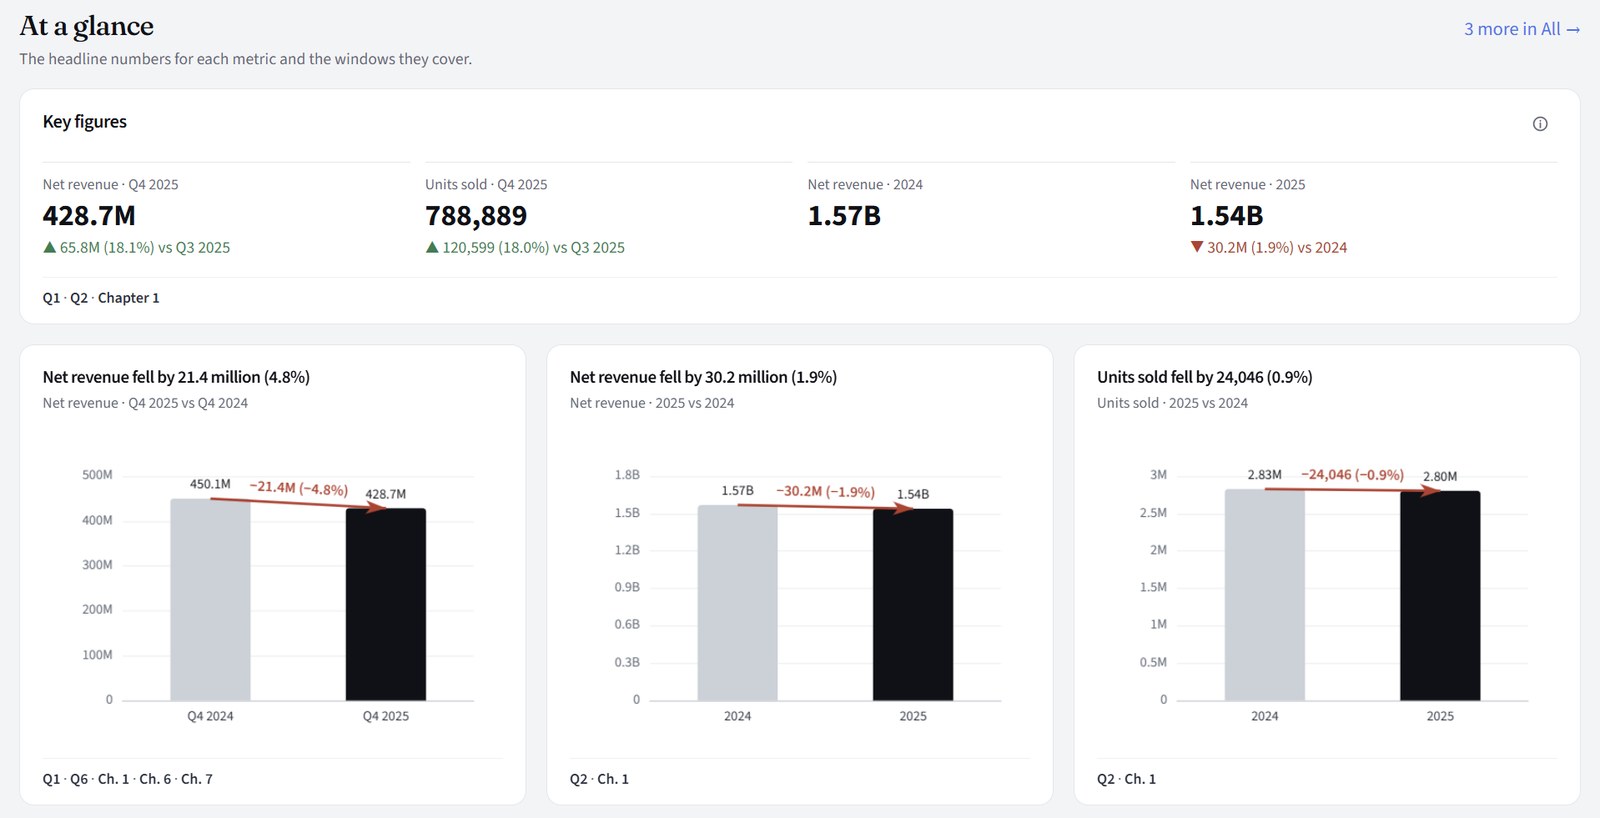This screenshot has height=818, width=1600.
Task: Open Q1 reference under Key figures
Action: [51, 298]
